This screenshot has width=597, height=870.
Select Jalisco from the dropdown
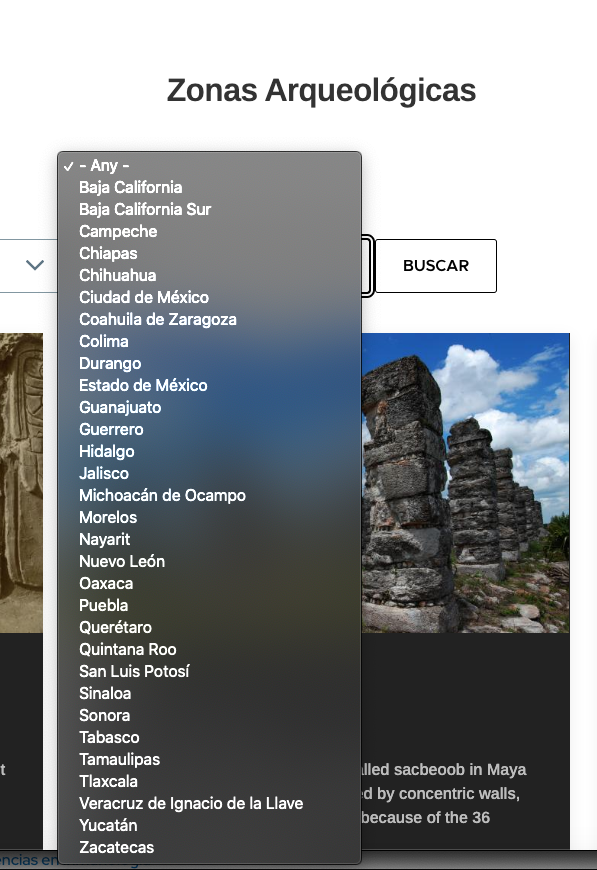(210, 473)
